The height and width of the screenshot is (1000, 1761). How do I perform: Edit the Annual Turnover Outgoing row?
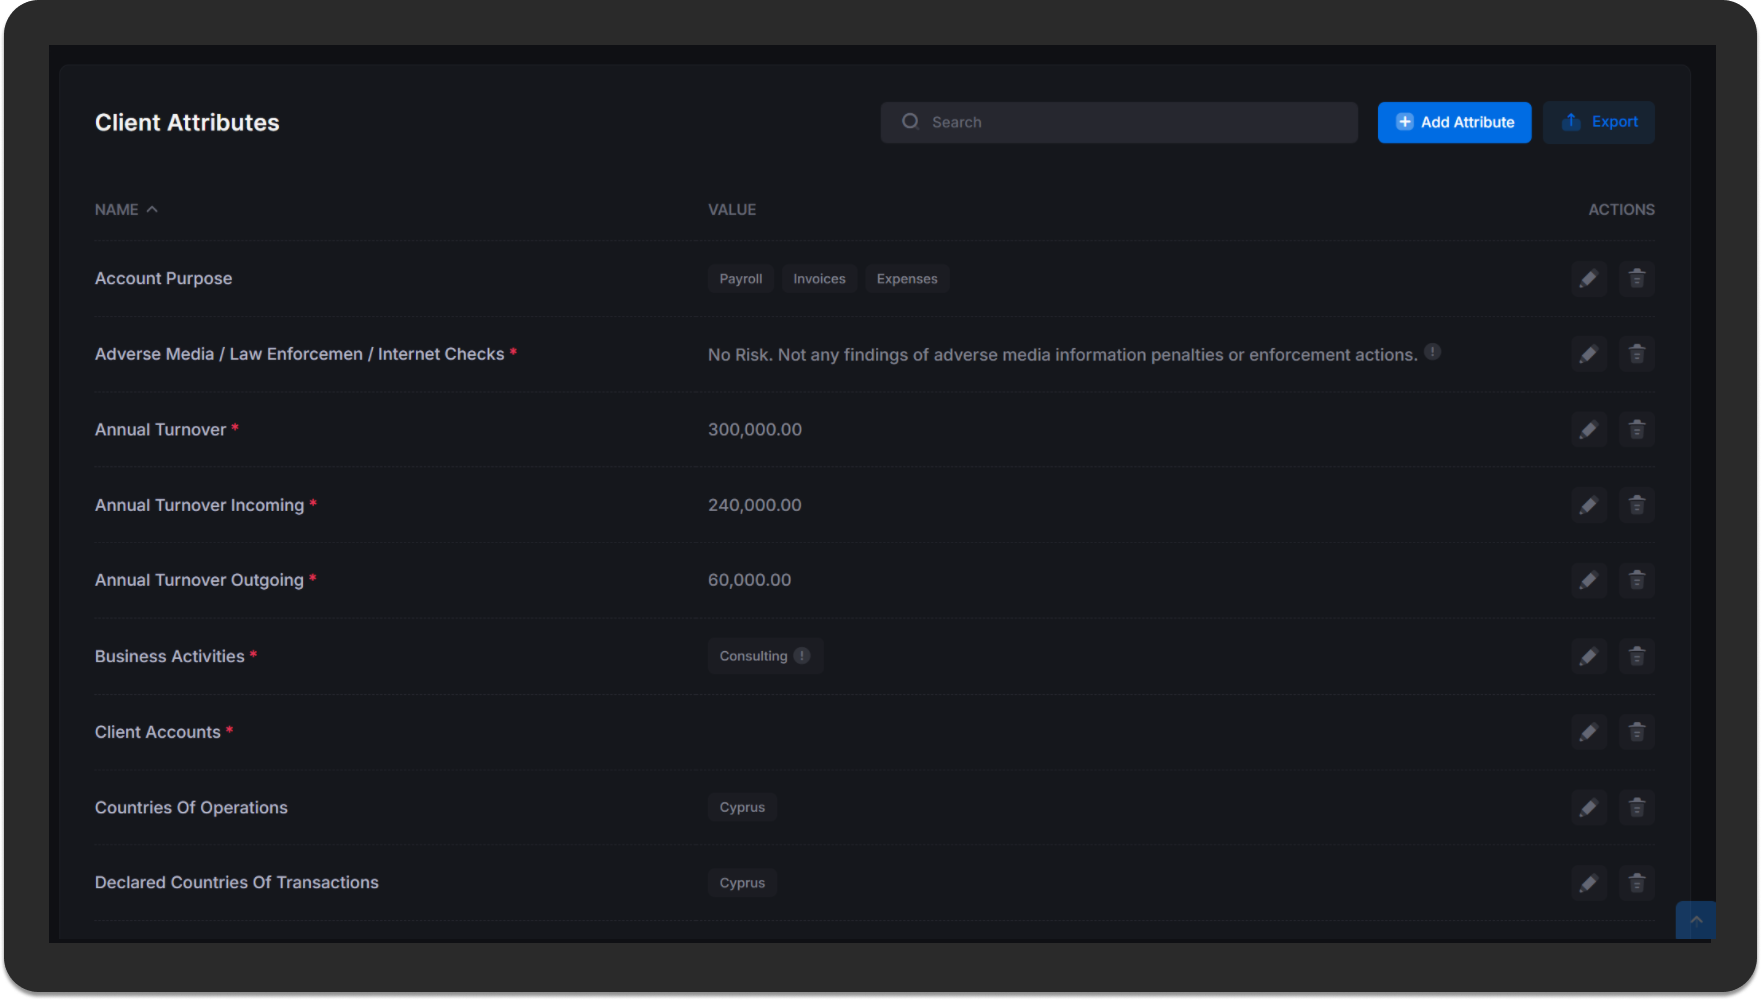coord(1588,581)
